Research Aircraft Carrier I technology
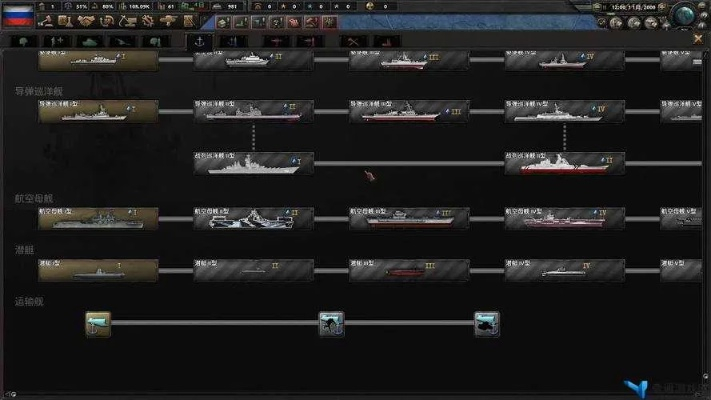The width and height of the screenshot is (711, 400). tap(98, 218)
